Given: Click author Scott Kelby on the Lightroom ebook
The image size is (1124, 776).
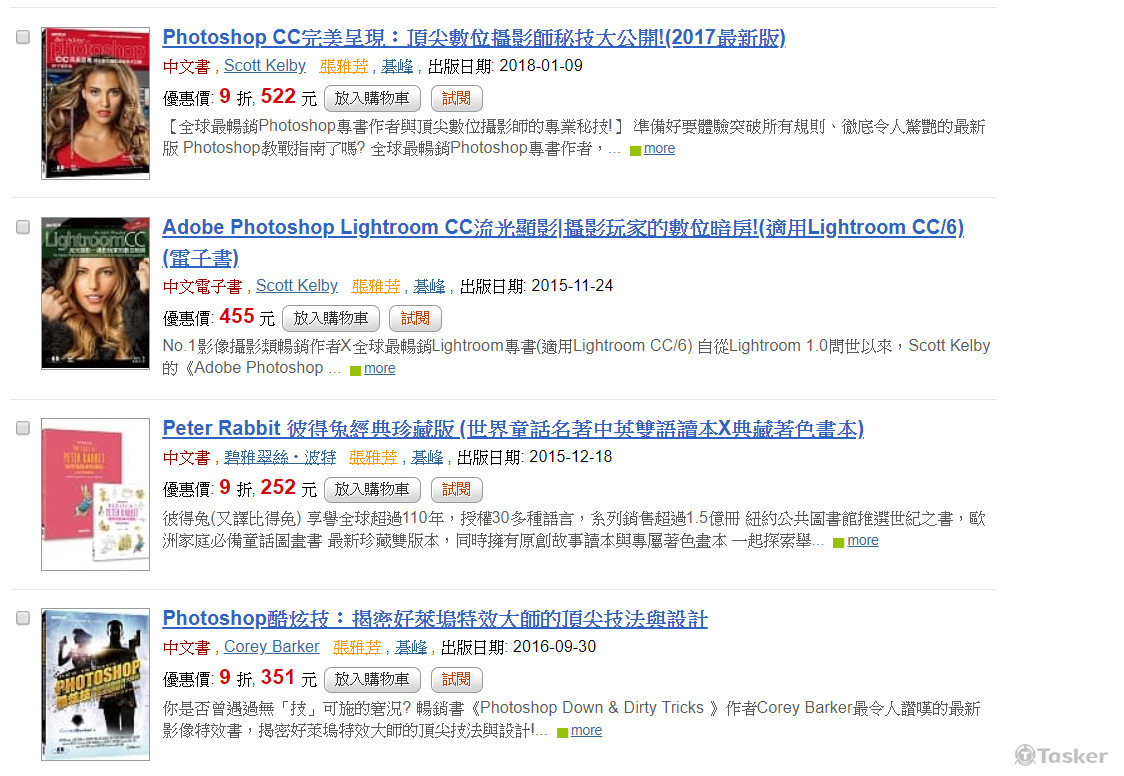Looking at the screenshot, I should 297,286.
